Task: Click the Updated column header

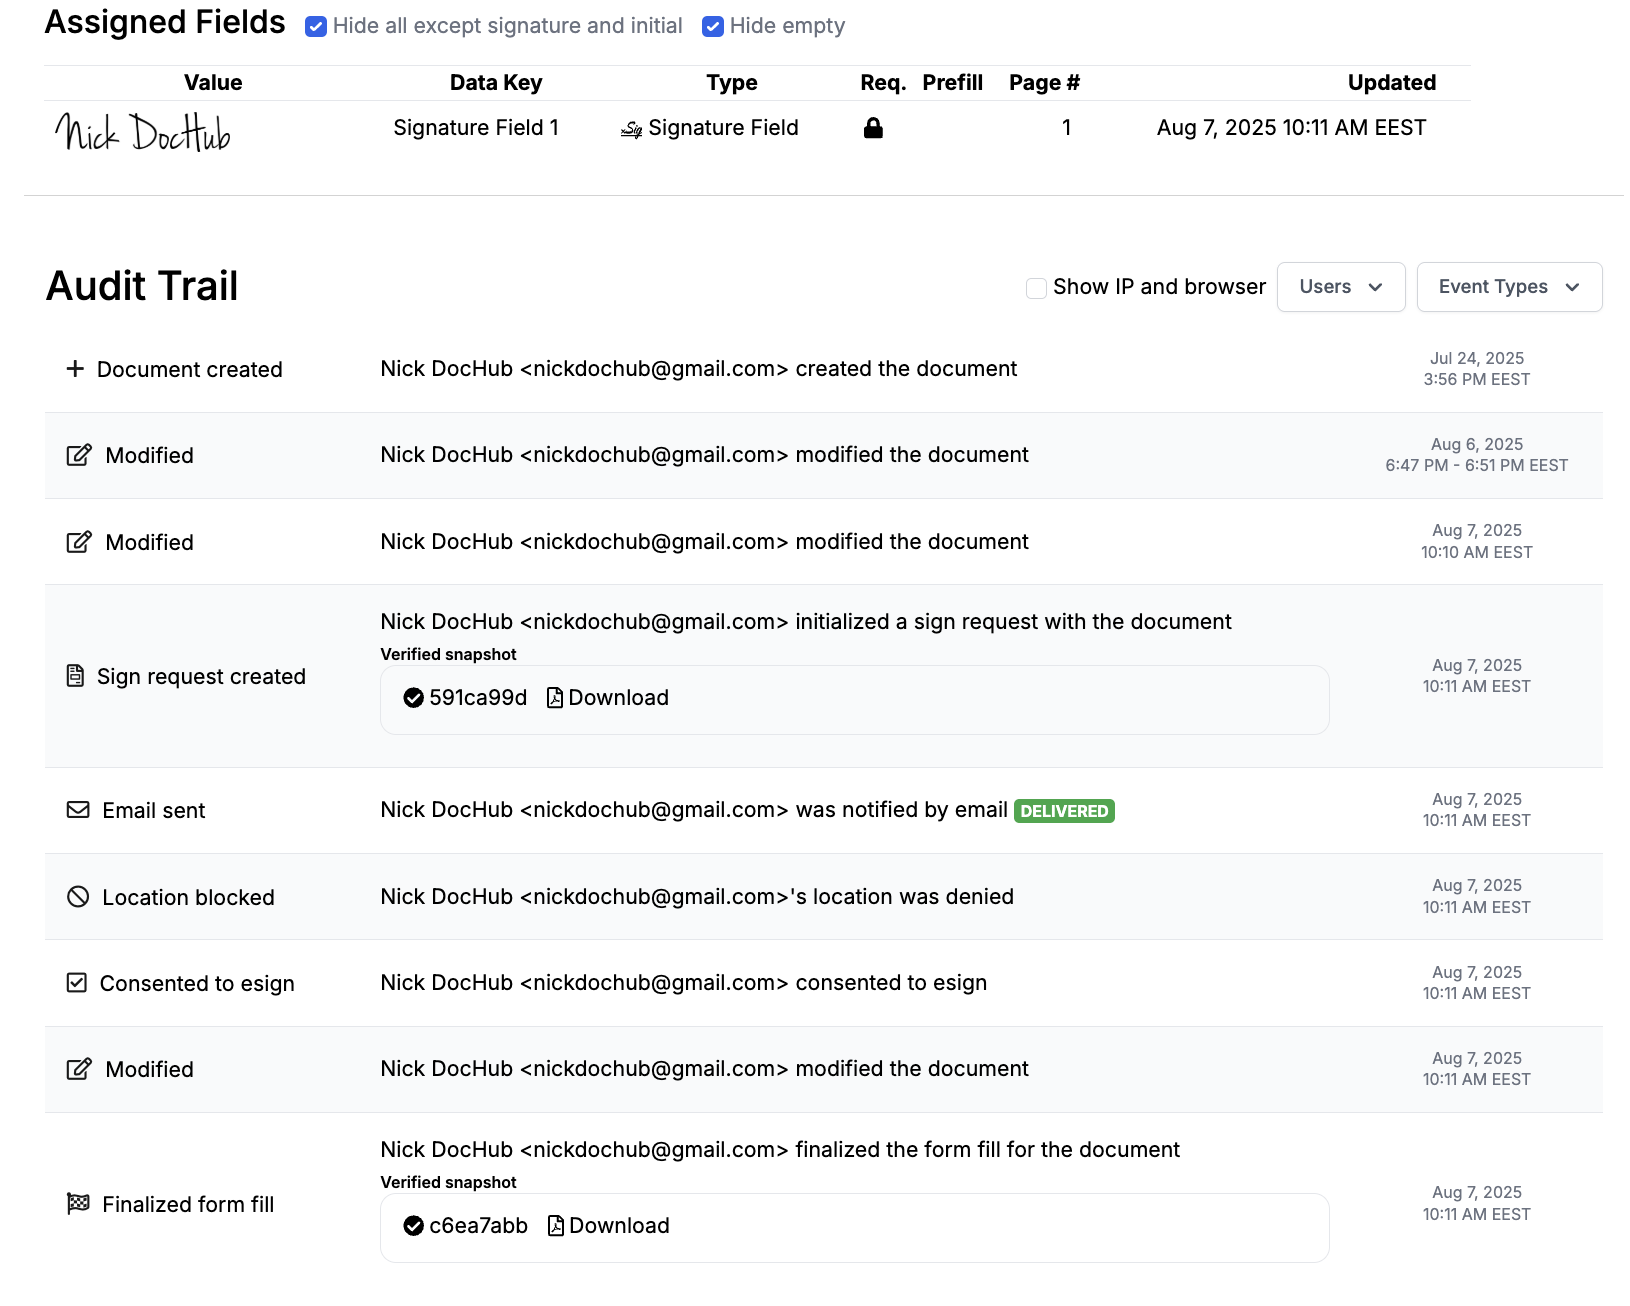Action: [1391, 83]
